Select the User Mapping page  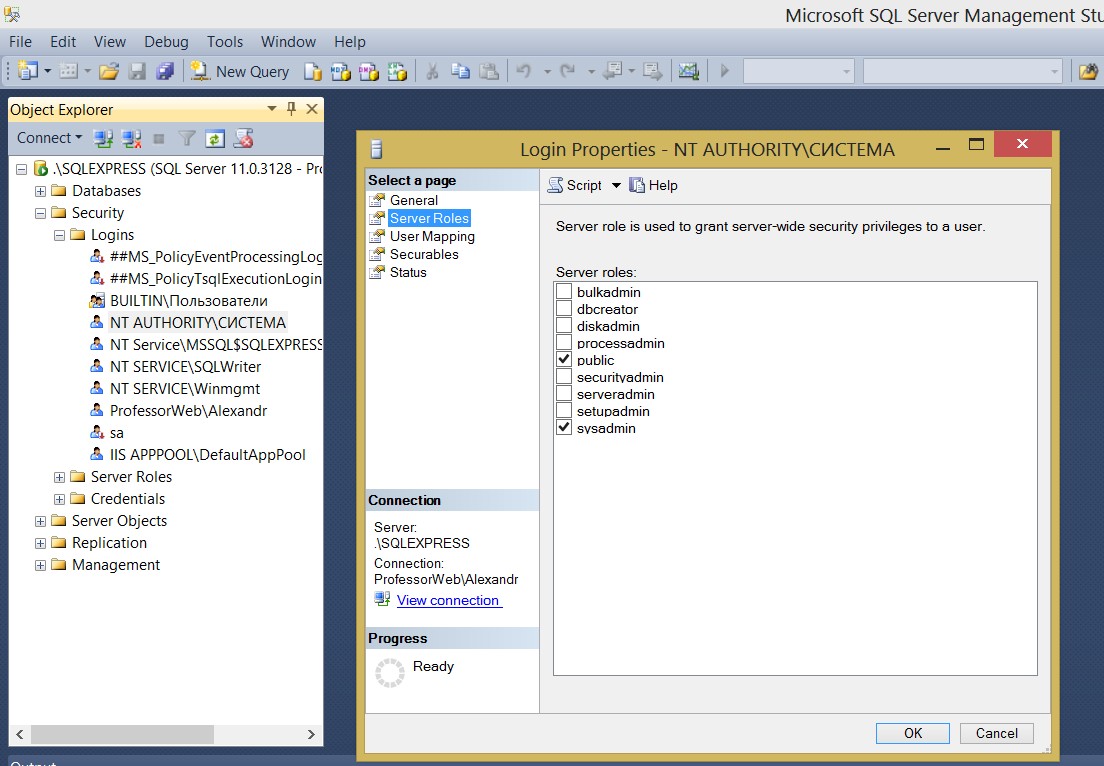(432, 237)
